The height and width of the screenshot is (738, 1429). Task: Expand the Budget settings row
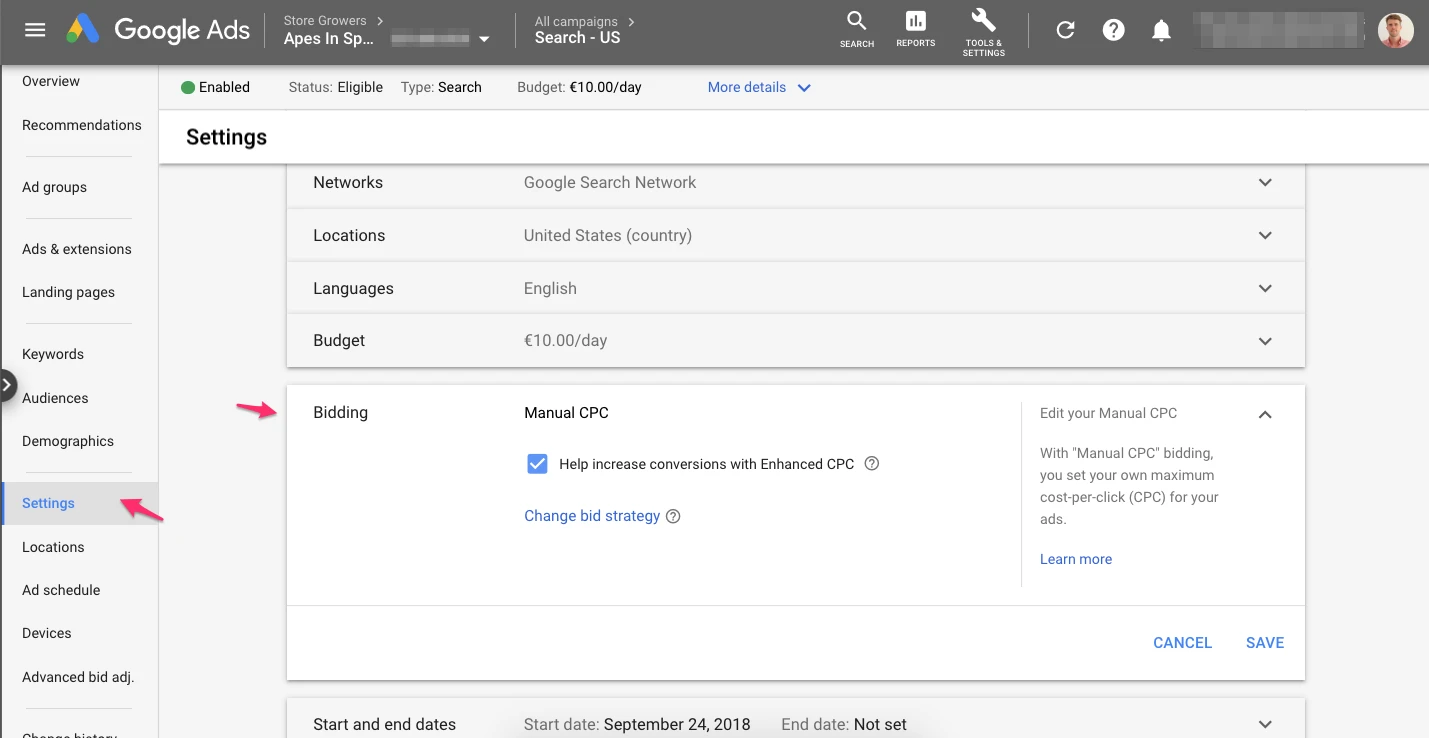(x=796, y=341)
